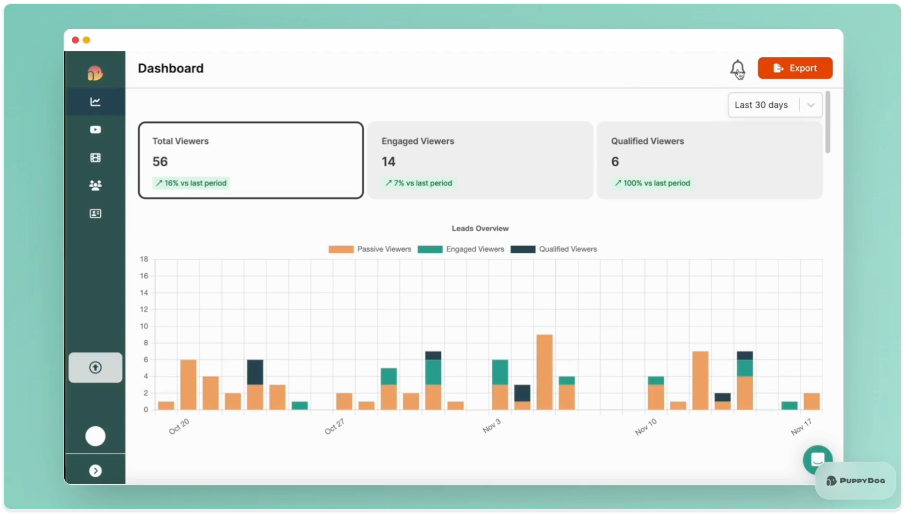This screenshot has height=515, width=907.
Task: Click the Nov 10 axis label
Action: (x=646, y=427)
